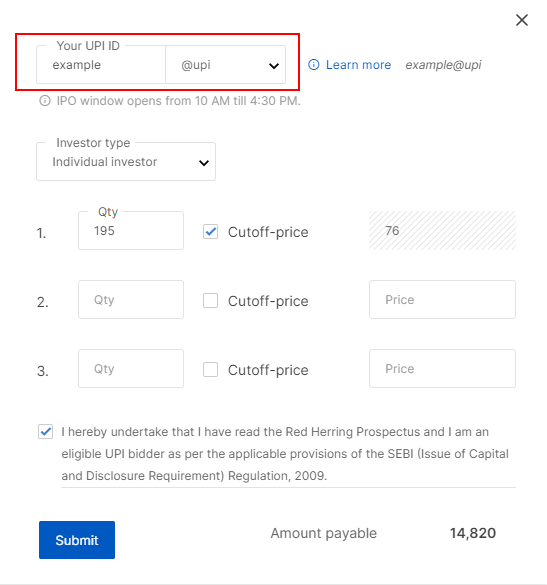Open the Learn more link

pyautogui.click(x=358, y=65)
